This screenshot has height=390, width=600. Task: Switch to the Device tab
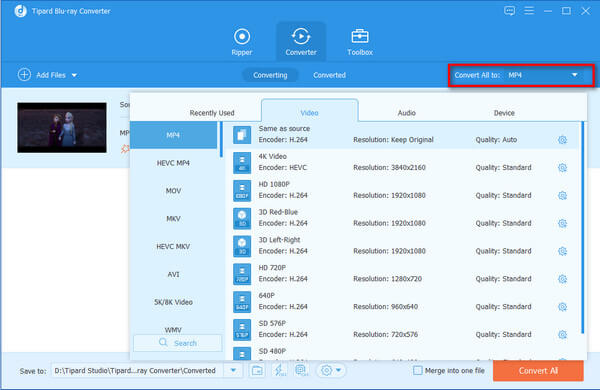[504, 113]
